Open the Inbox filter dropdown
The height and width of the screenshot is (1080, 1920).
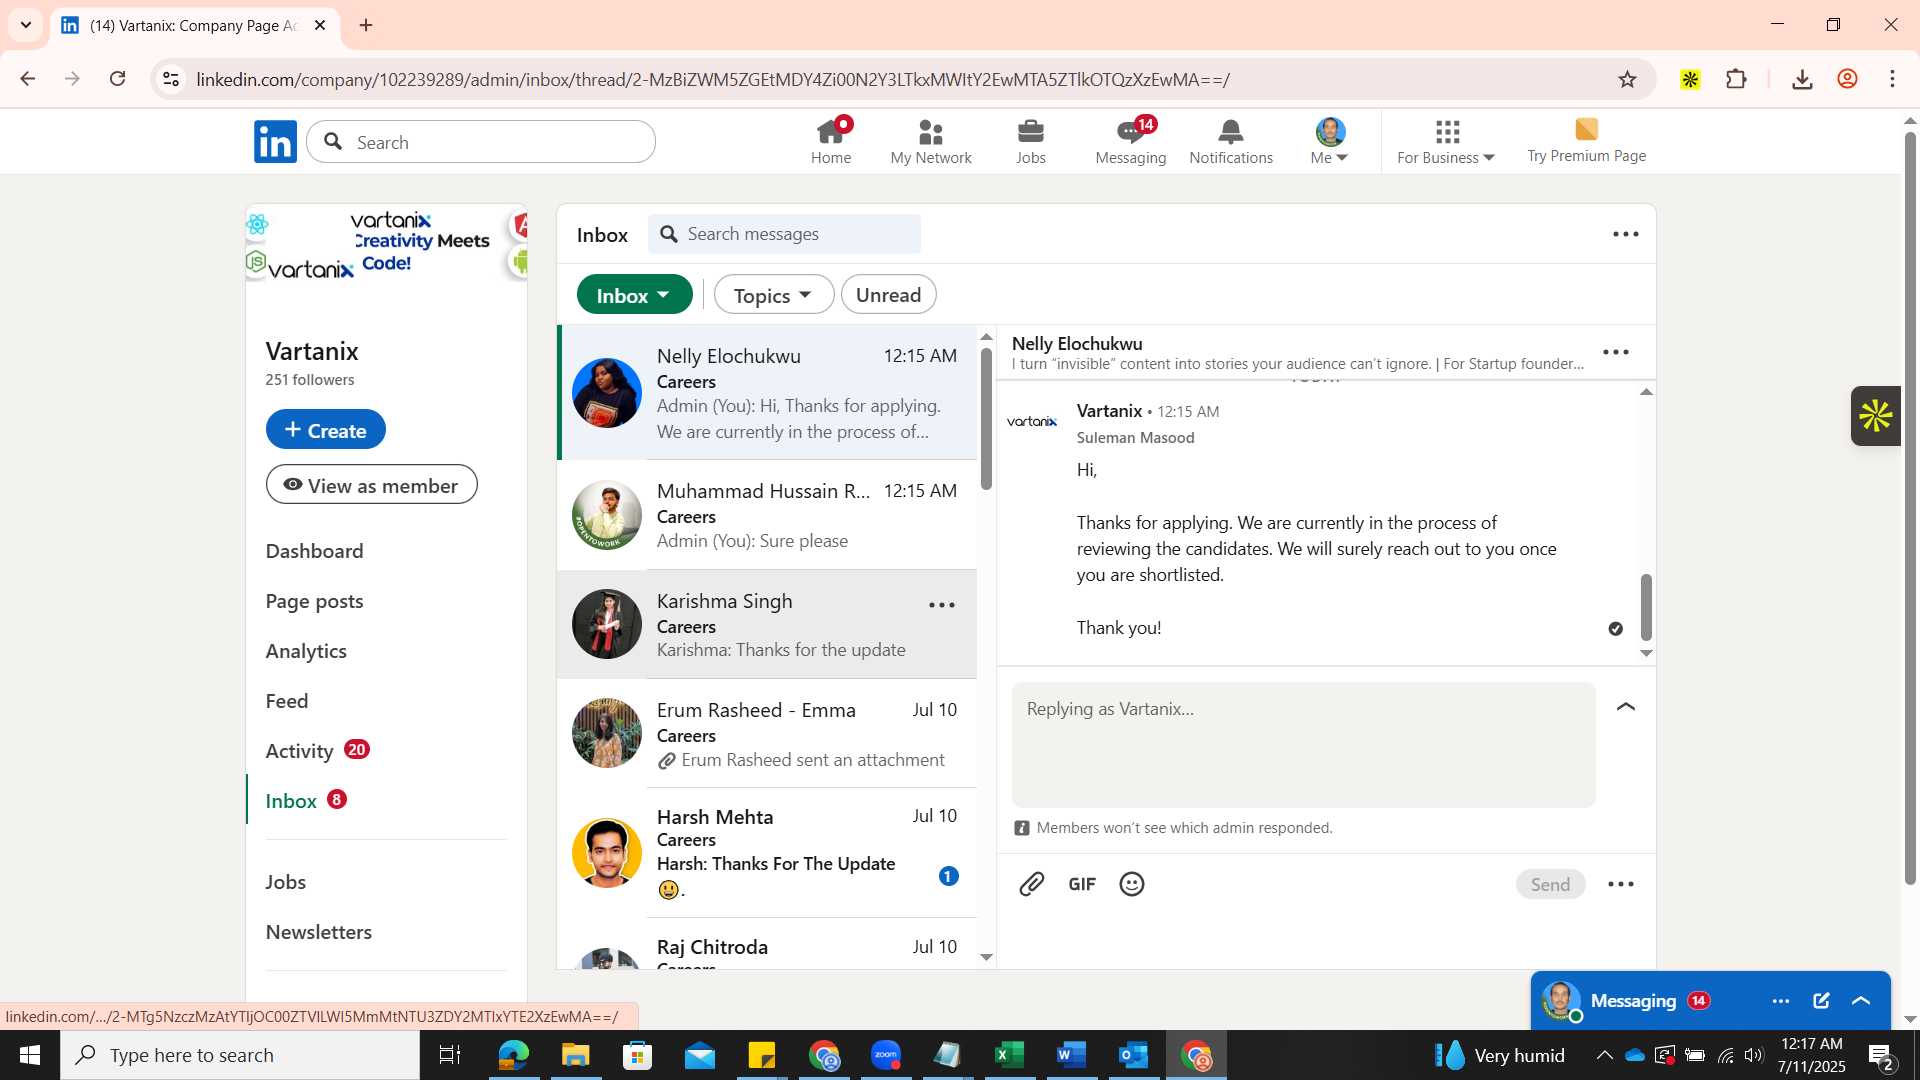click(635, 295)
